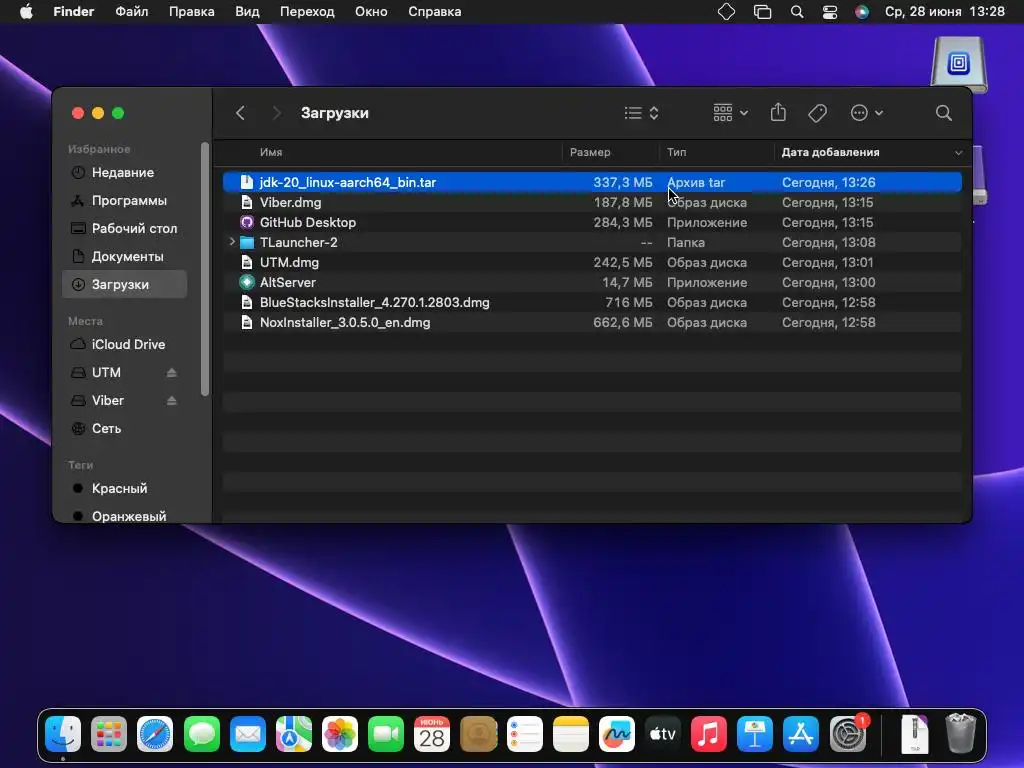Go back using the Finder back arrow
Viewport: 1024px width, 768px height.
tap(240, 113)
